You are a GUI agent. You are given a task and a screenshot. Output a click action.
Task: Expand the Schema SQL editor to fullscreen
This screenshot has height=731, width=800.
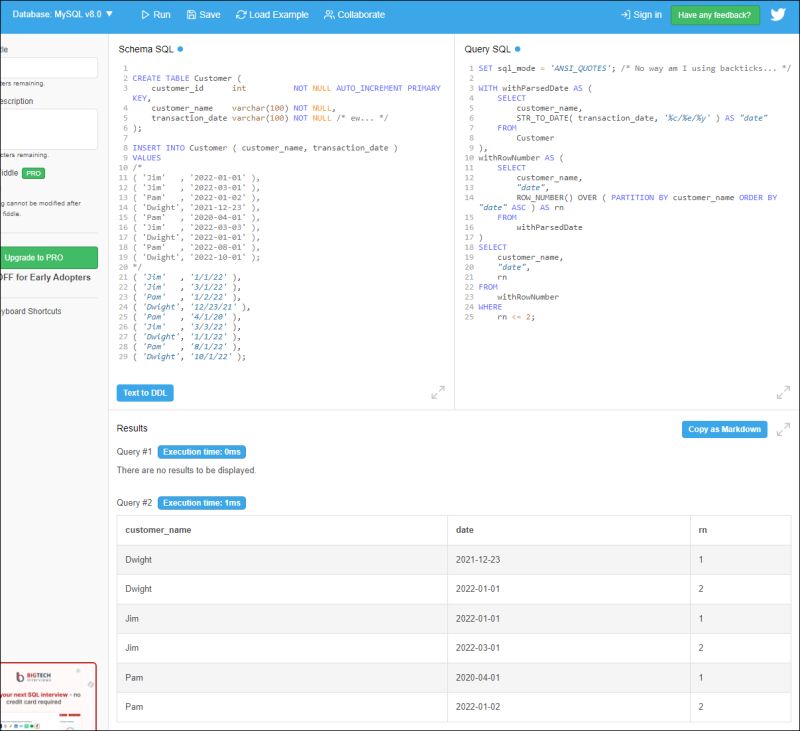[x=437, y=393]
